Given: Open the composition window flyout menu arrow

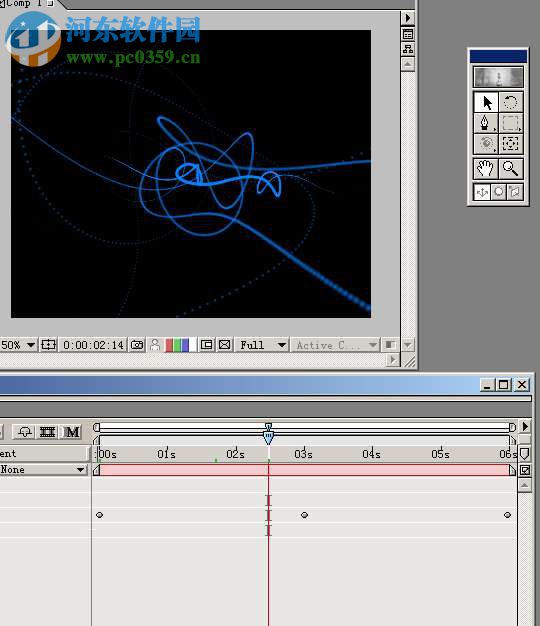Looking at the screenshot, I should (x=407, y=18).
